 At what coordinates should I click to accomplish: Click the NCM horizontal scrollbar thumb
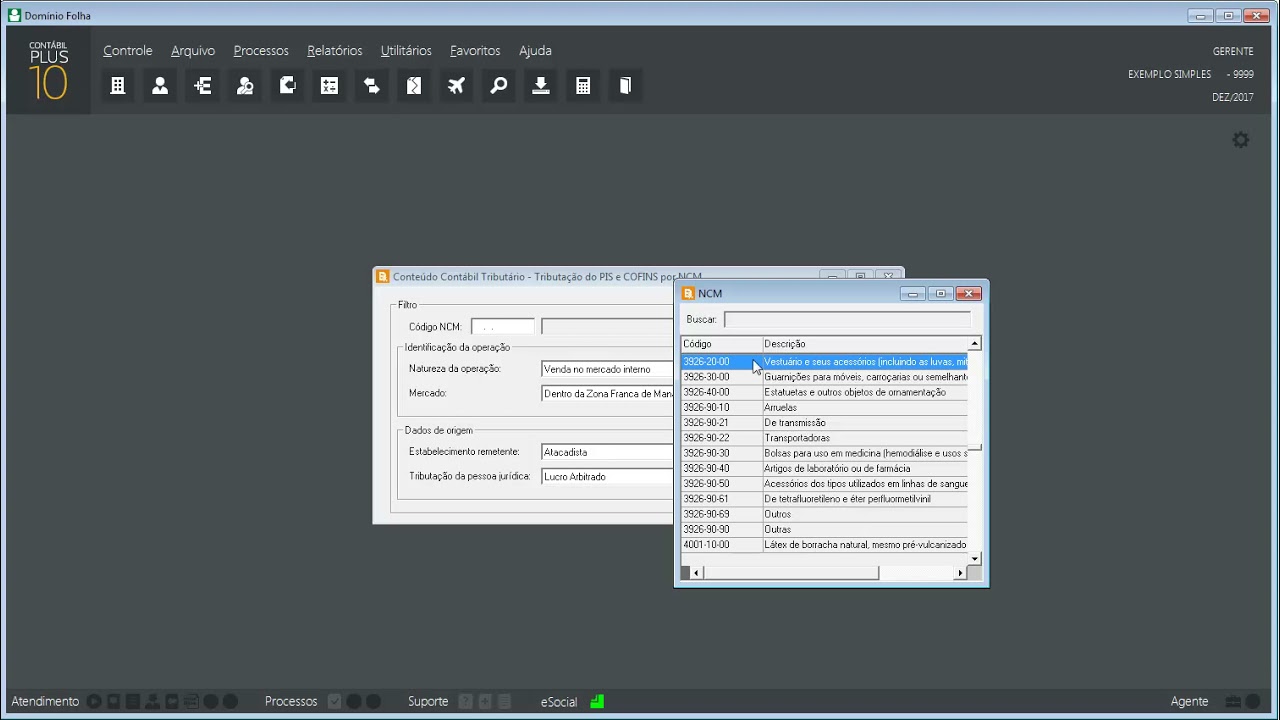[x=790, y=573]
